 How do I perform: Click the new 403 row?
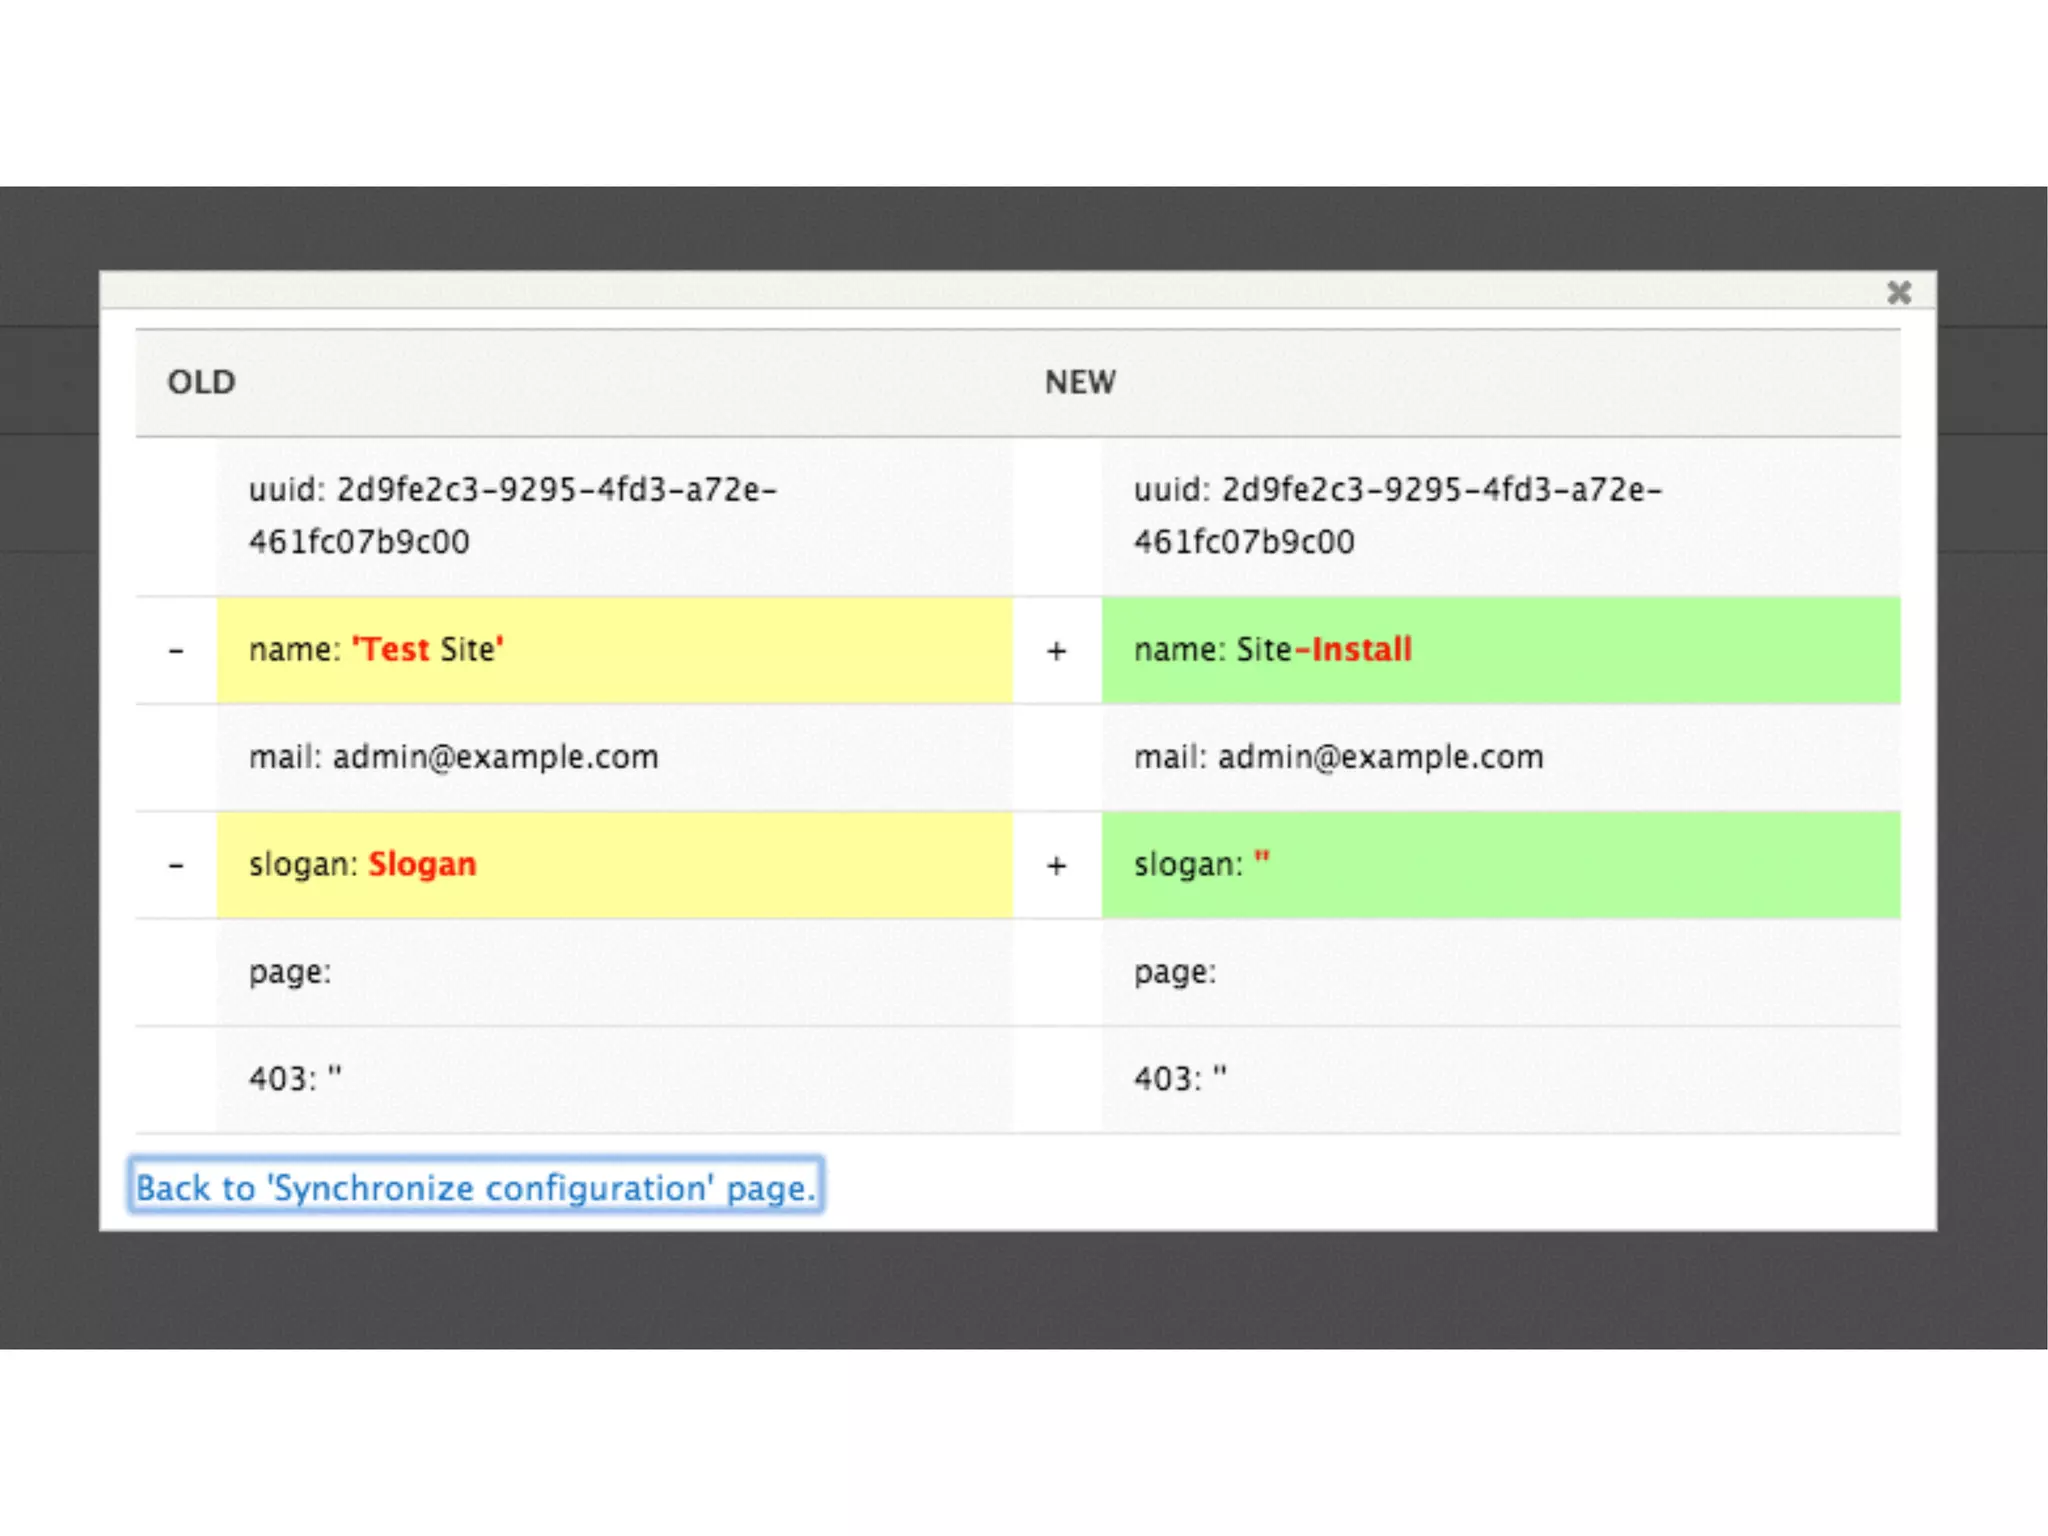pos(1180,1079)
